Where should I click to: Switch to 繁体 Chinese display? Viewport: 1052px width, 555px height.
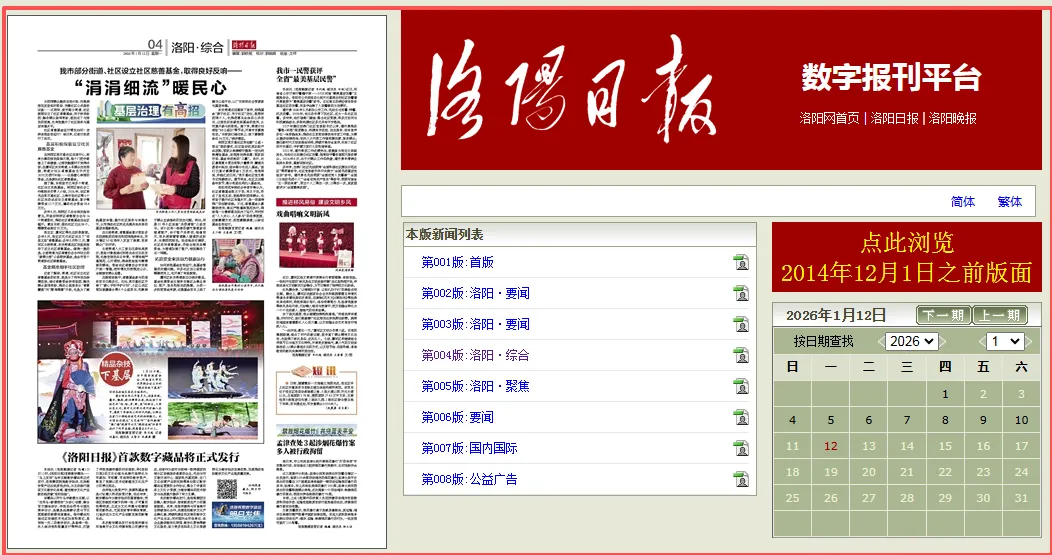coord(1010,201)
